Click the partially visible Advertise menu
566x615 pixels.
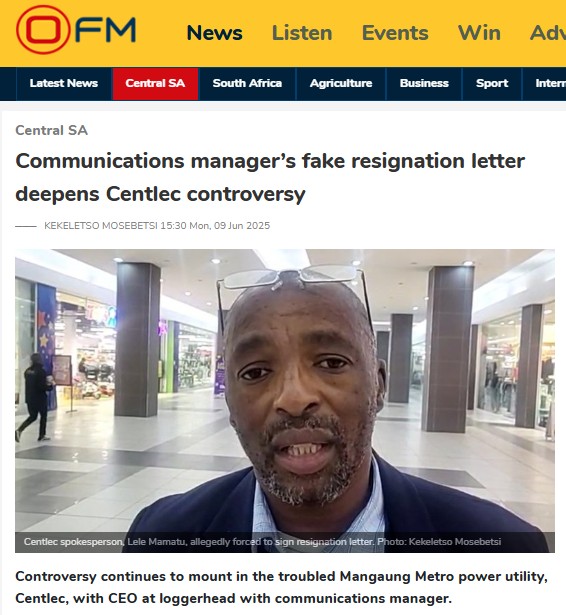pos(548,33)
